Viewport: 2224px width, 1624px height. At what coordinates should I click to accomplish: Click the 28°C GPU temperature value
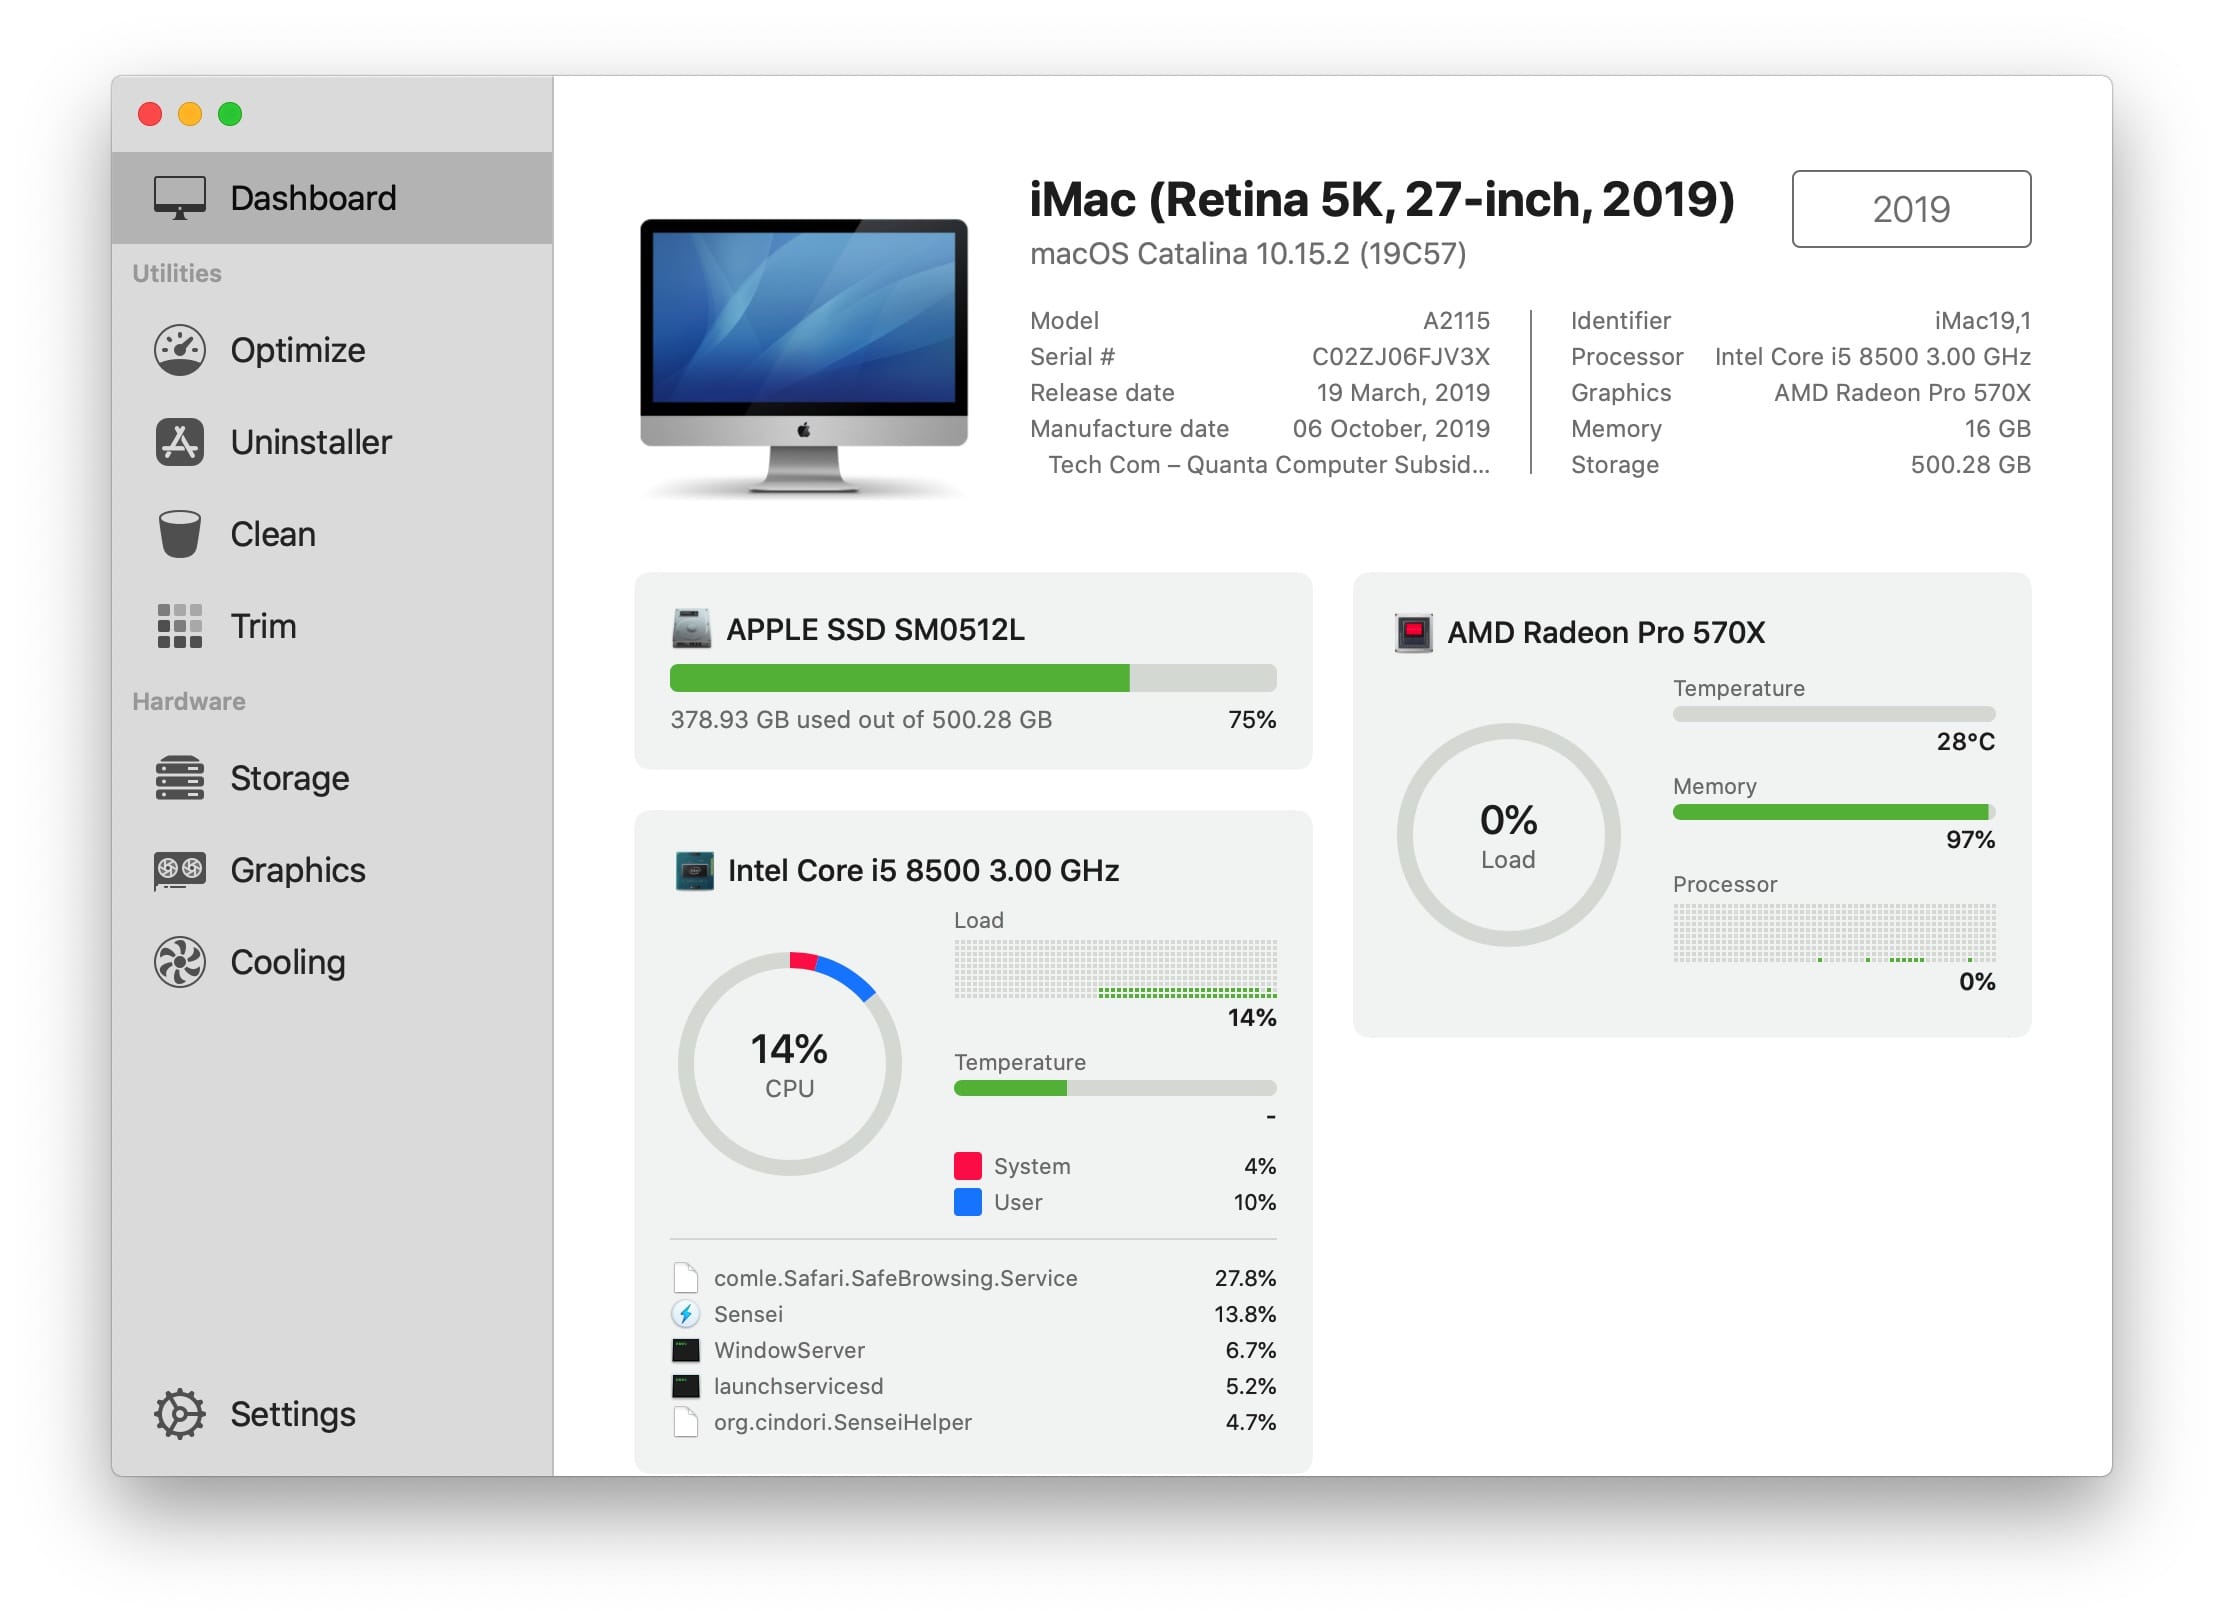[1965, 742]
